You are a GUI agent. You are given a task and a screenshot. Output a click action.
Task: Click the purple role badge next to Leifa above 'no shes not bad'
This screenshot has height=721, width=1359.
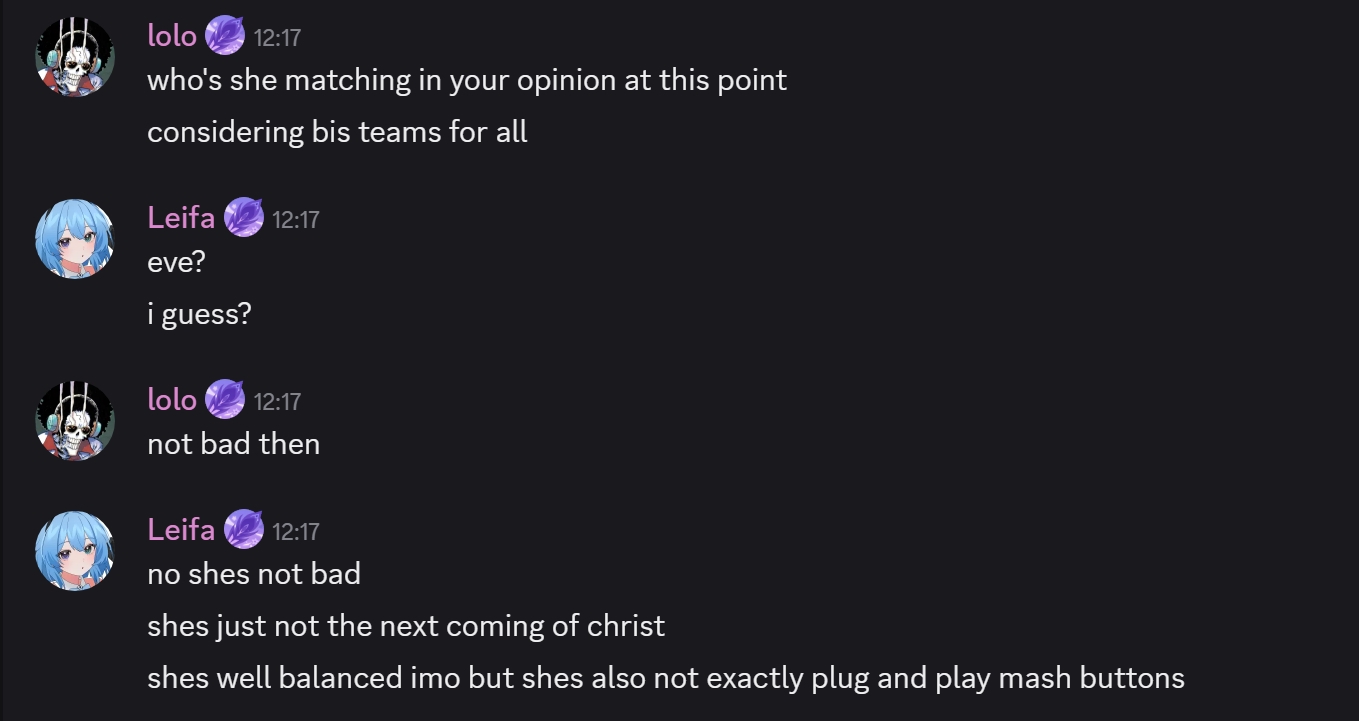244,529
